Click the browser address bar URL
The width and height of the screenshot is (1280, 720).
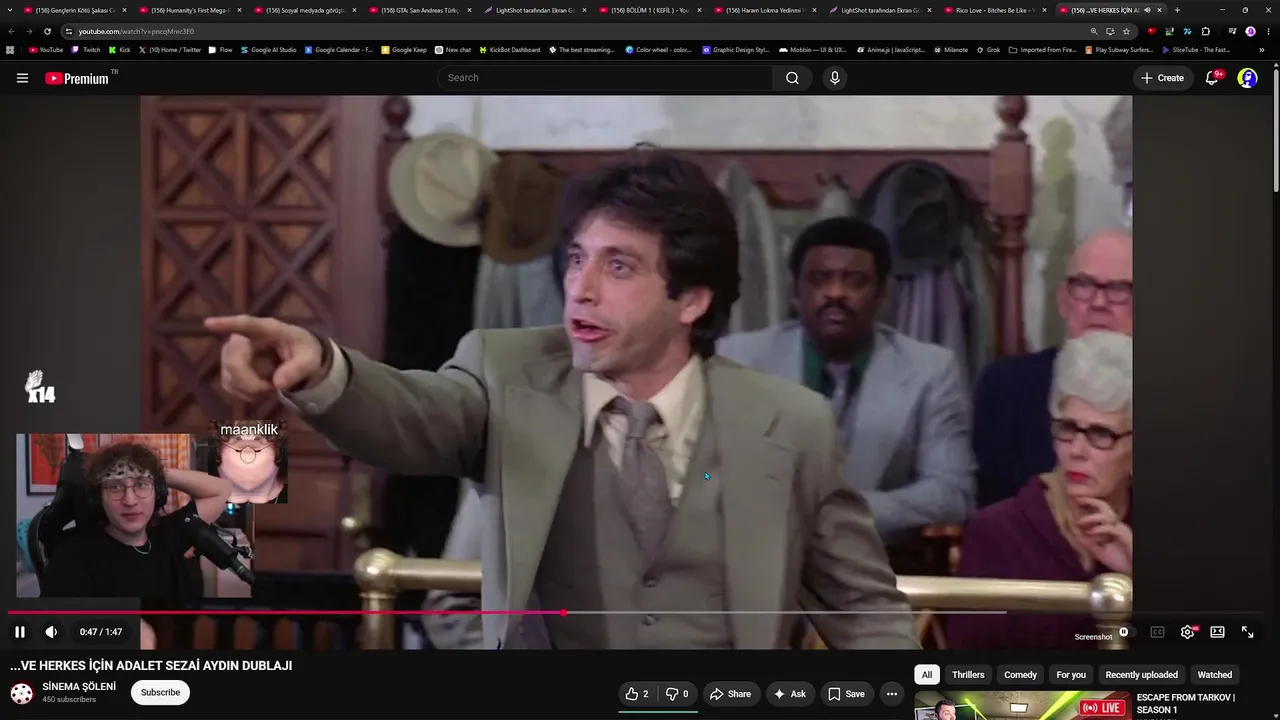point(136,31)
